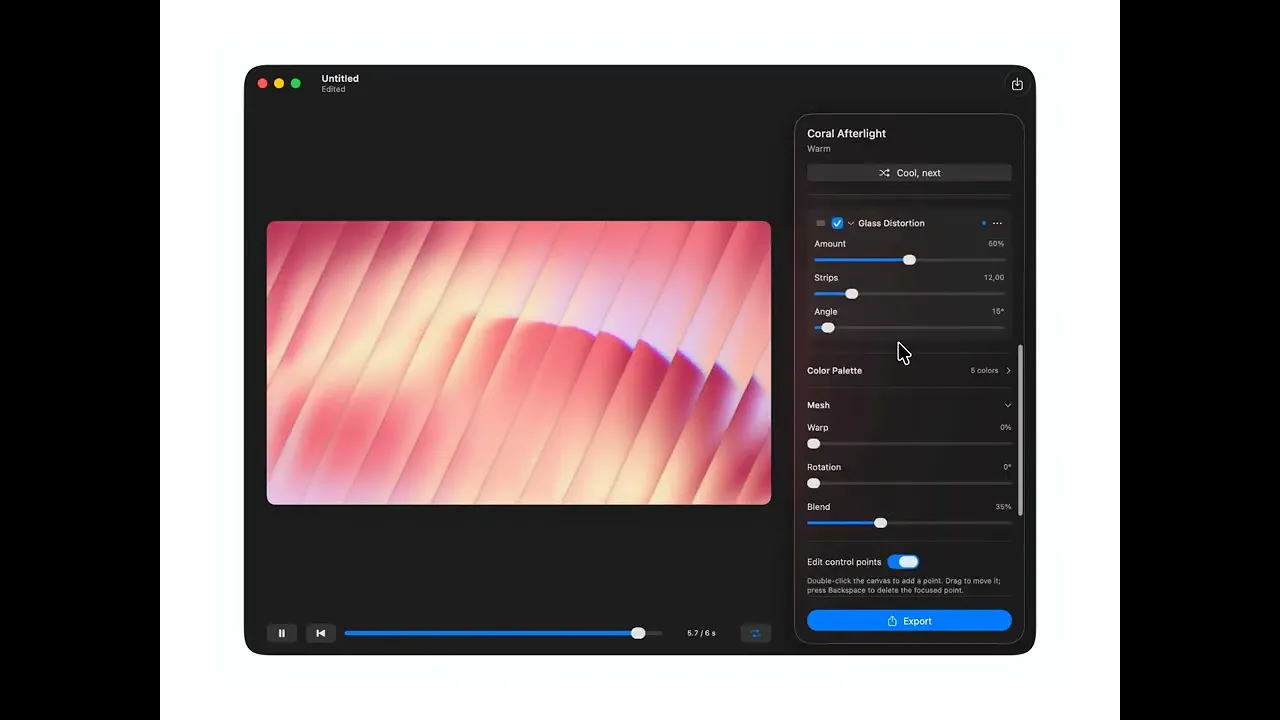1280x720 pixels.
Task: Grab the Glass Distortion reorder handle
Action: [x=820, y=223]
